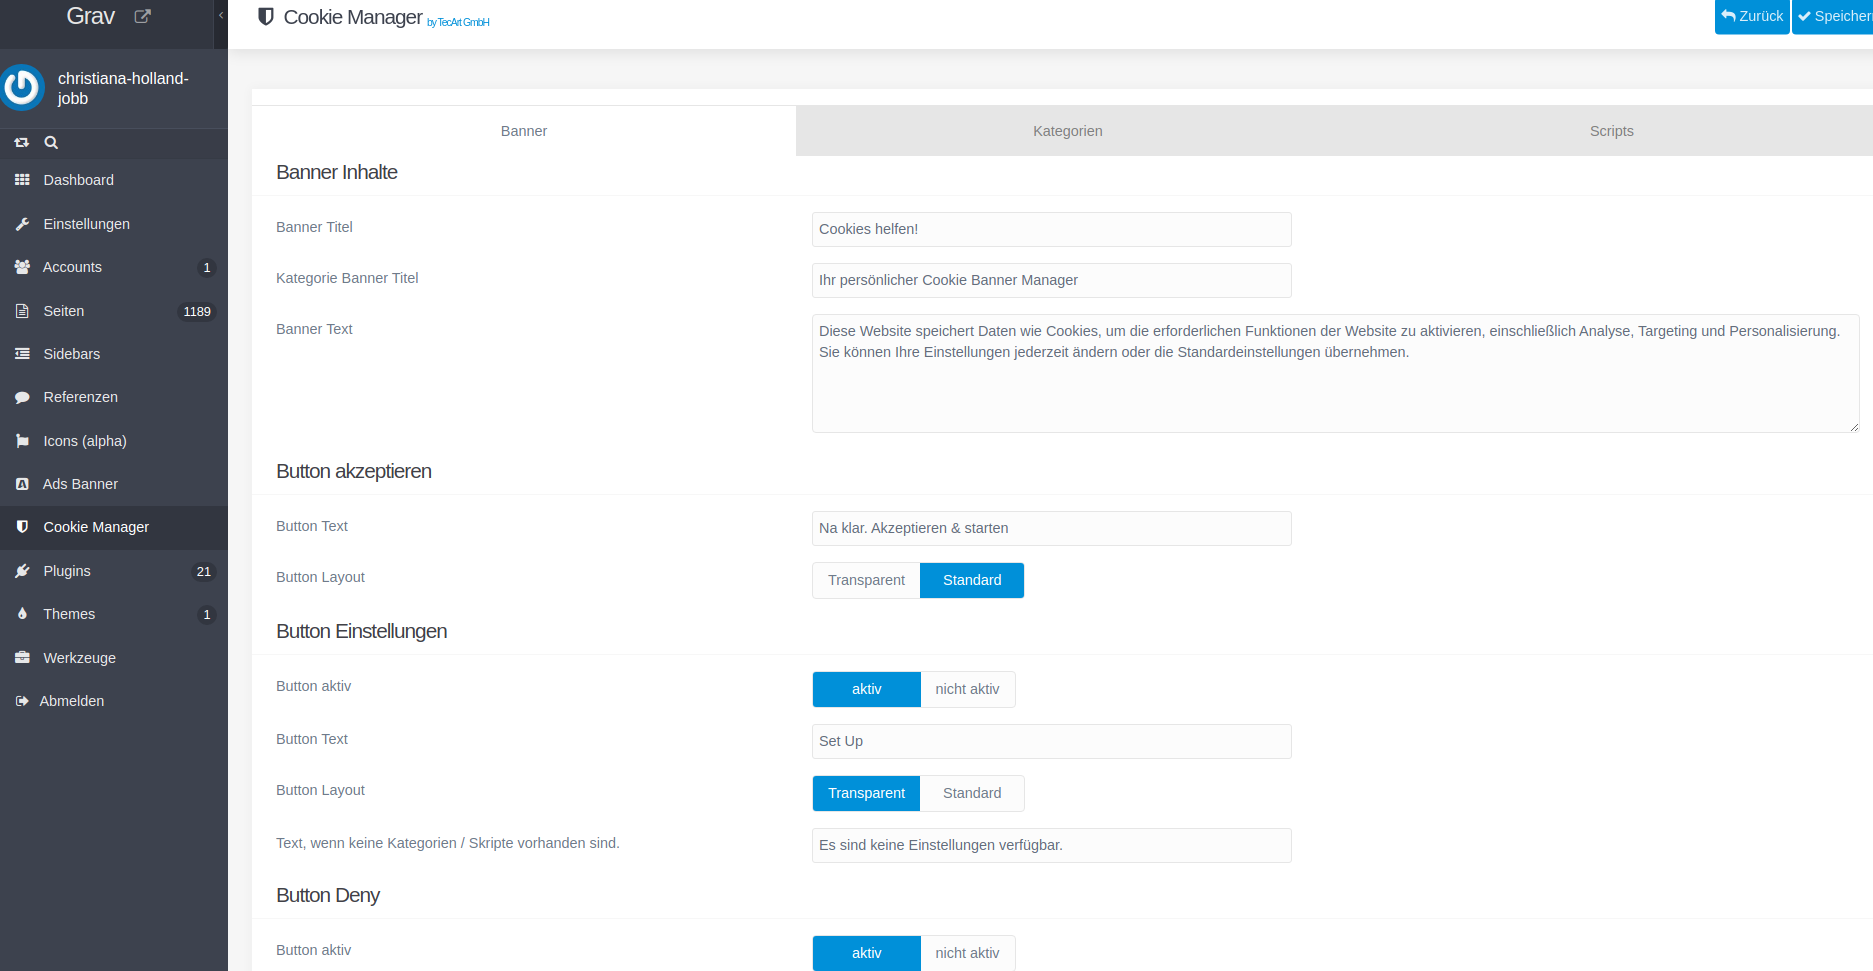Image resolution: width=1873 pixels, height=971 pixels.
Task: Set Einstellungen Button to nicht aktiv
Action: tap(968, 689)
